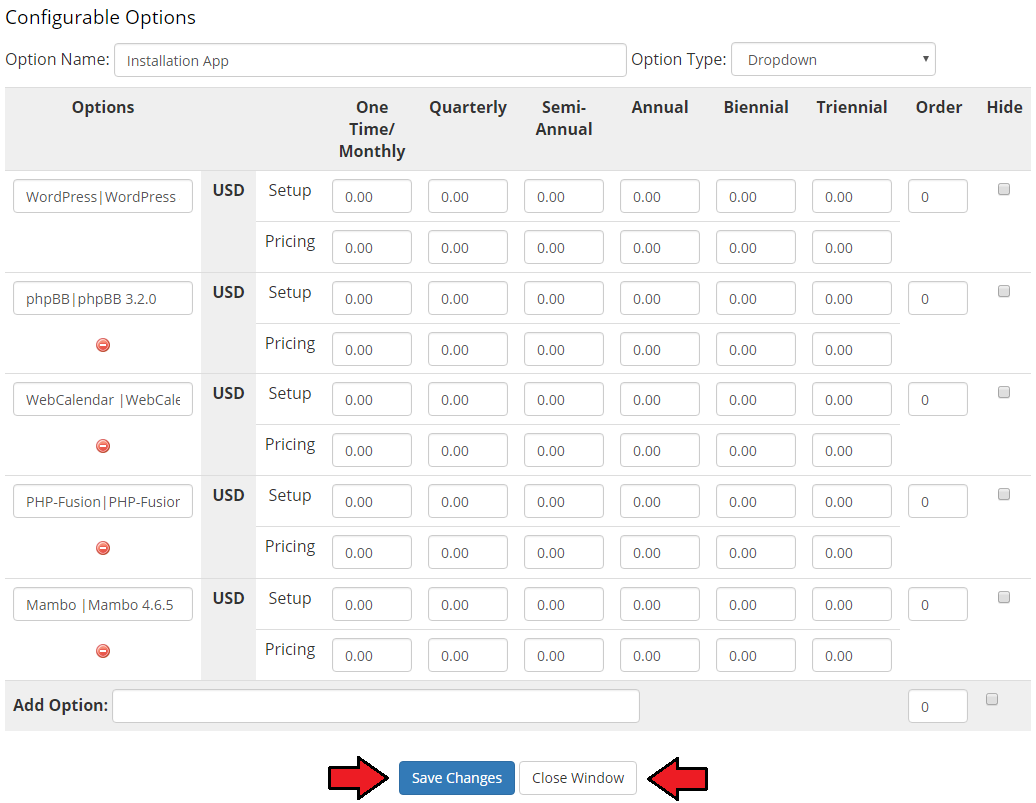Open the Option Type dropdown

tap(833, 59)
